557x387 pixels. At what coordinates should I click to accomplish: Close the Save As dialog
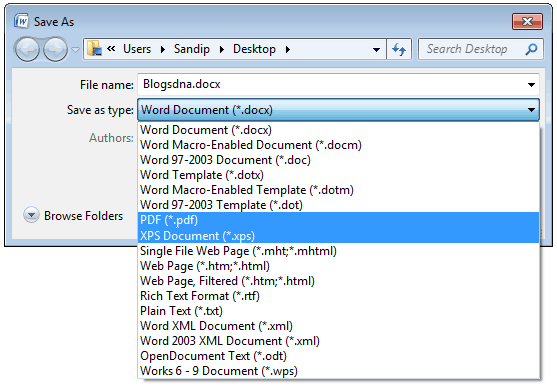point(528,22)
